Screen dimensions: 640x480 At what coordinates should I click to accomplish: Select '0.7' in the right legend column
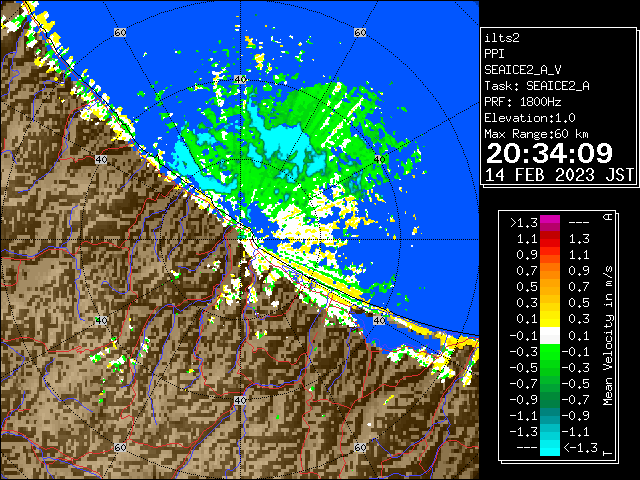coord(579,287)
